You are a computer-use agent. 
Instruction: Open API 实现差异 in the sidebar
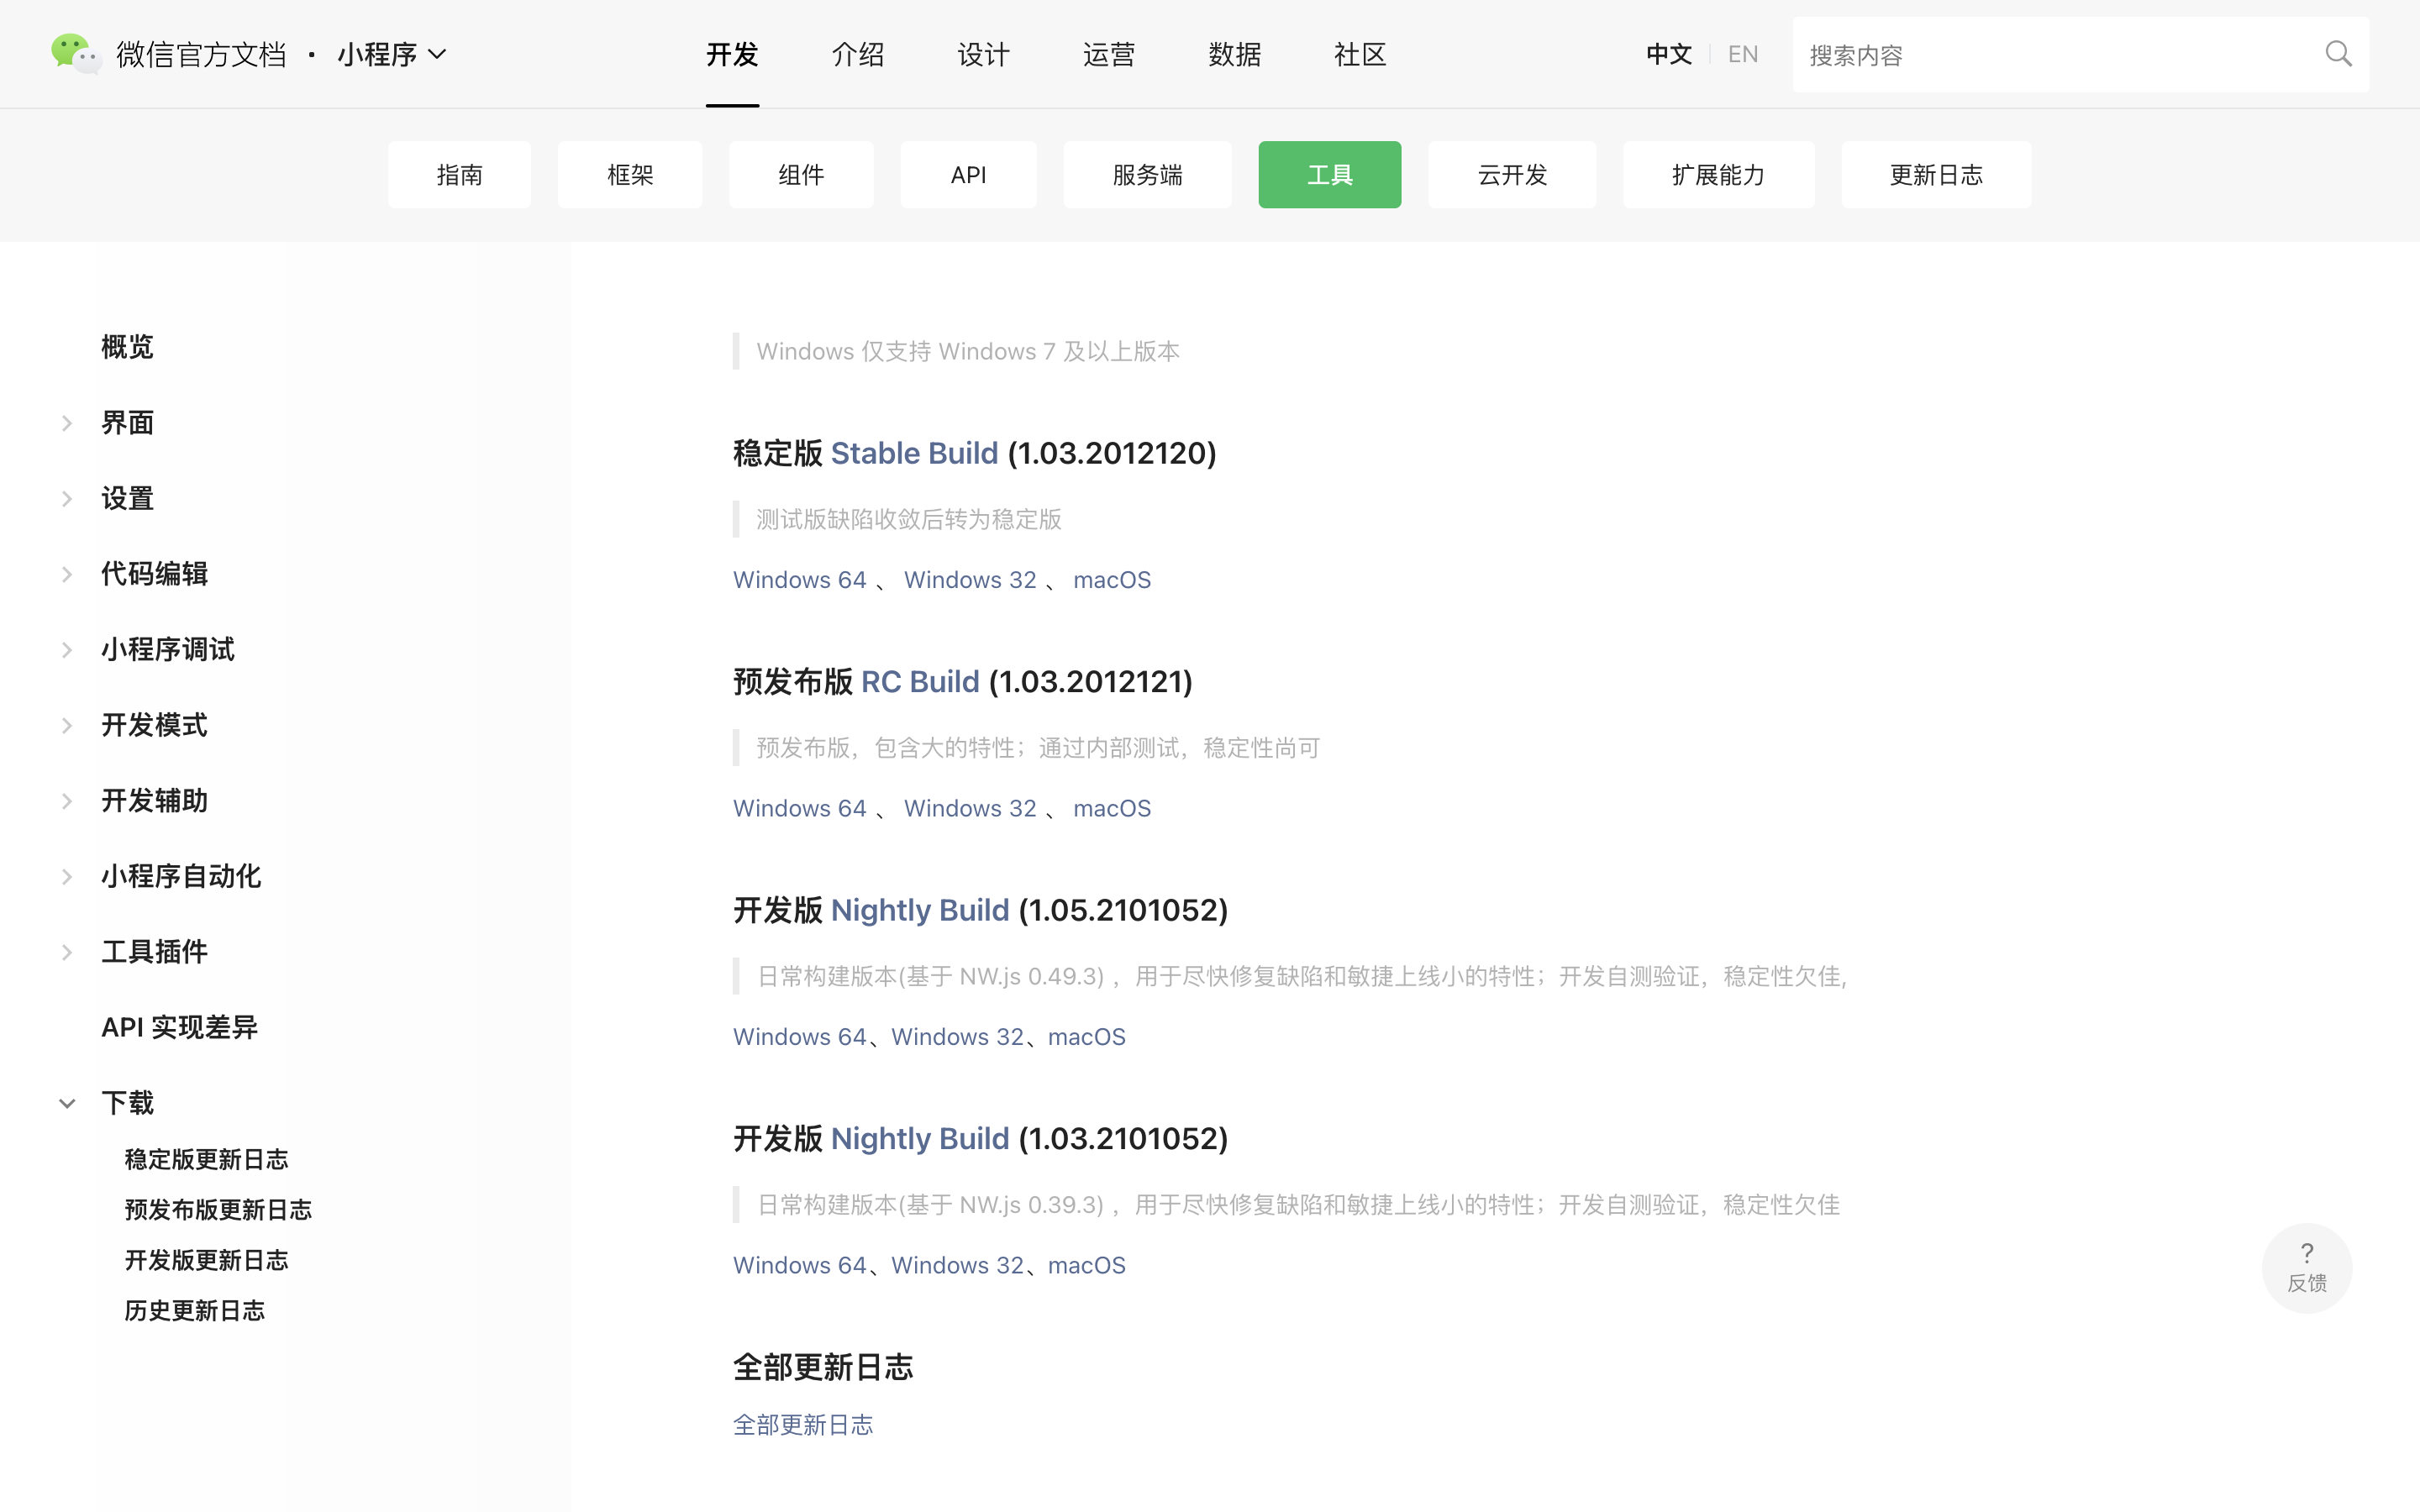pyautogui.click(x=179, y=1027)
